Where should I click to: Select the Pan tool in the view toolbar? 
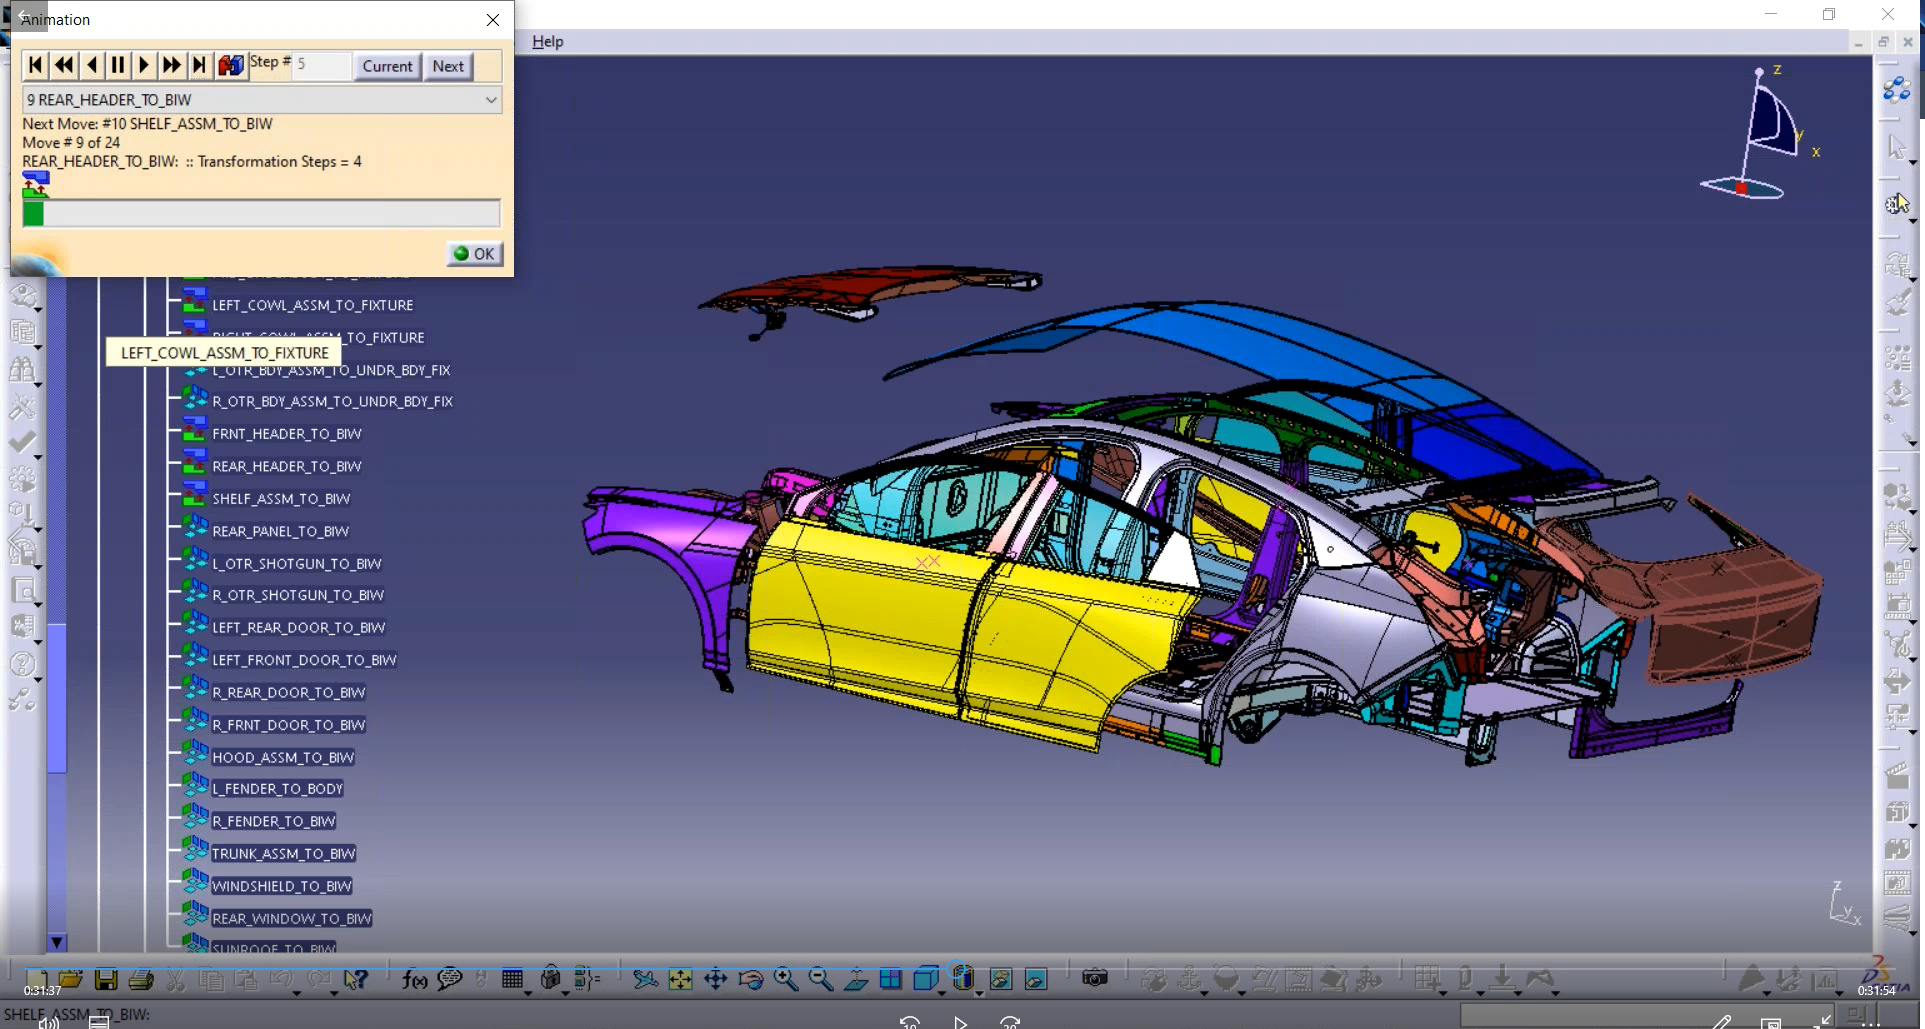coord(716,980)
